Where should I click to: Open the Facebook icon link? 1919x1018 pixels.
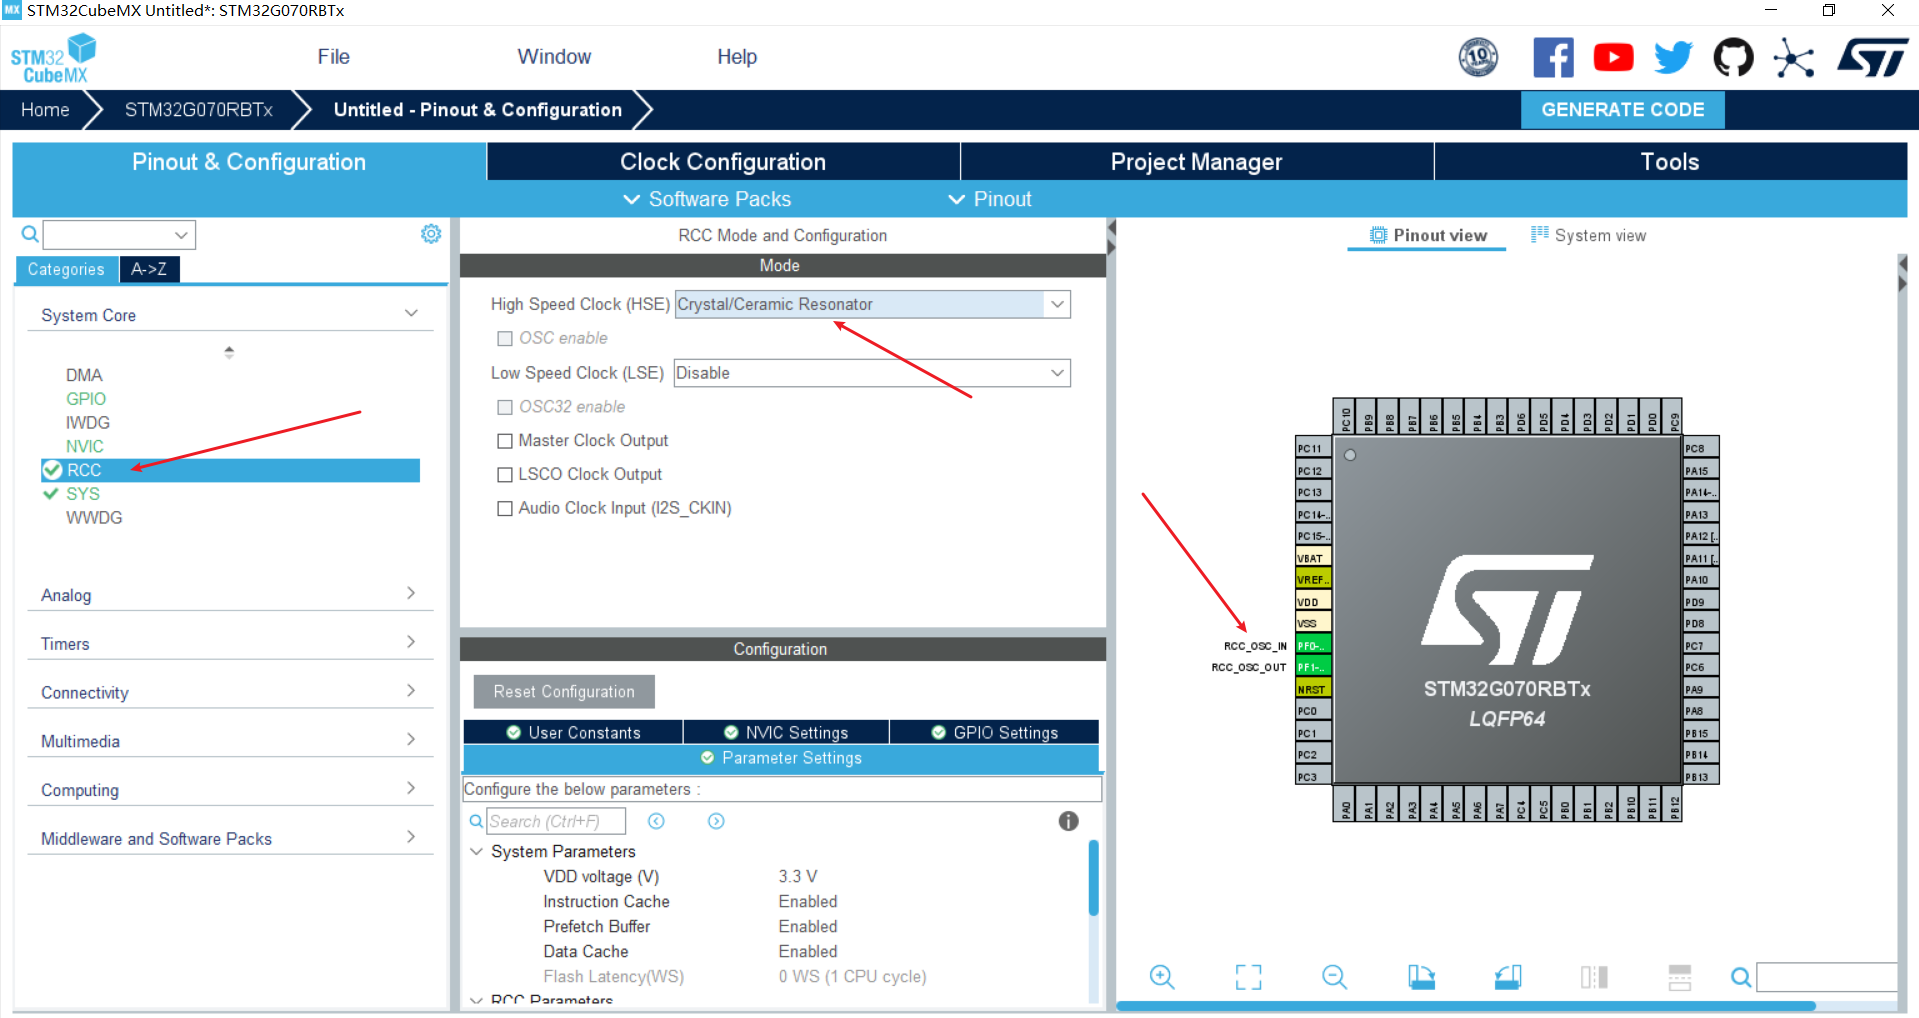point(1553,58)
